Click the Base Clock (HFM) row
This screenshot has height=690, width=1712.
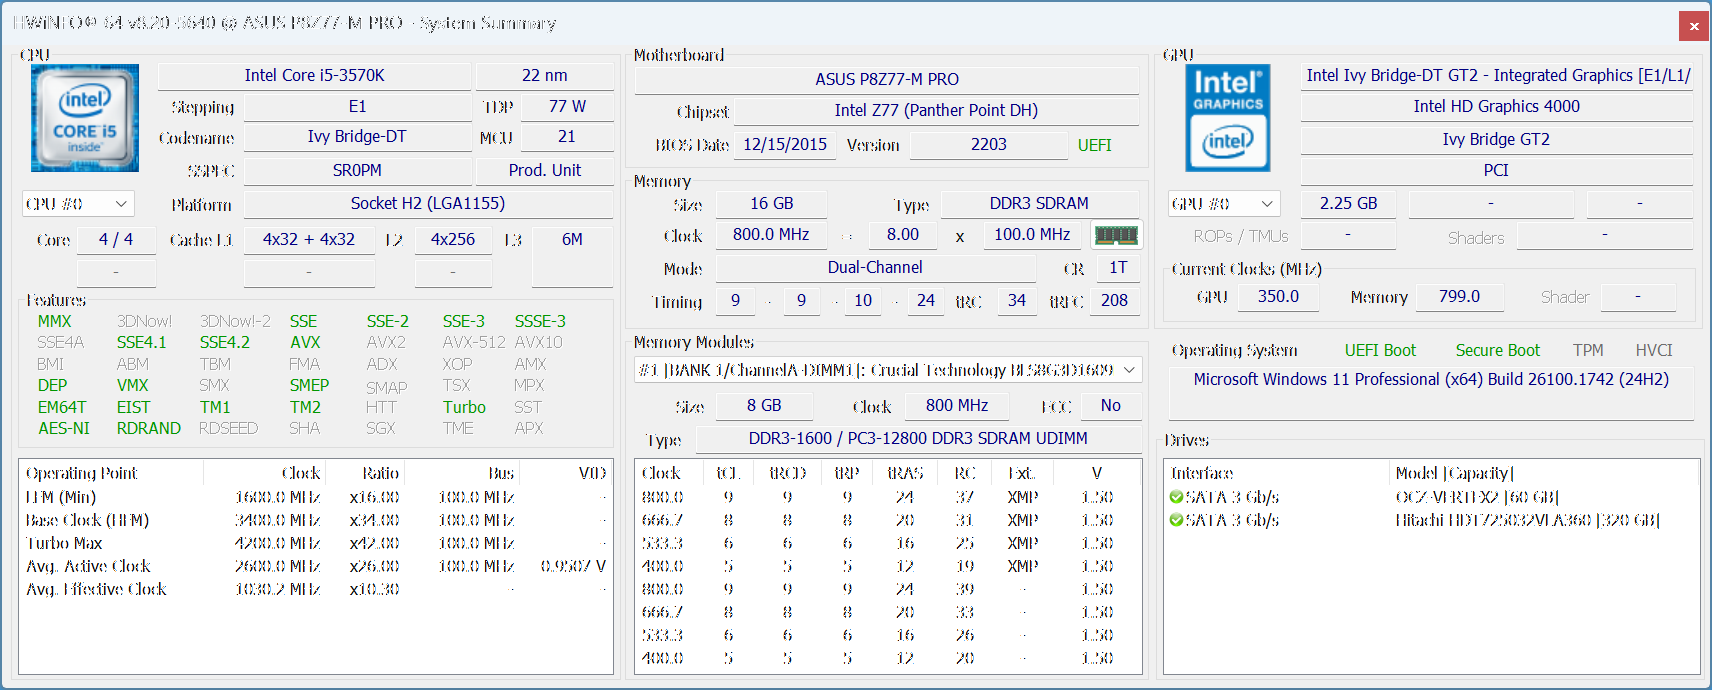(x=316, y=520)
